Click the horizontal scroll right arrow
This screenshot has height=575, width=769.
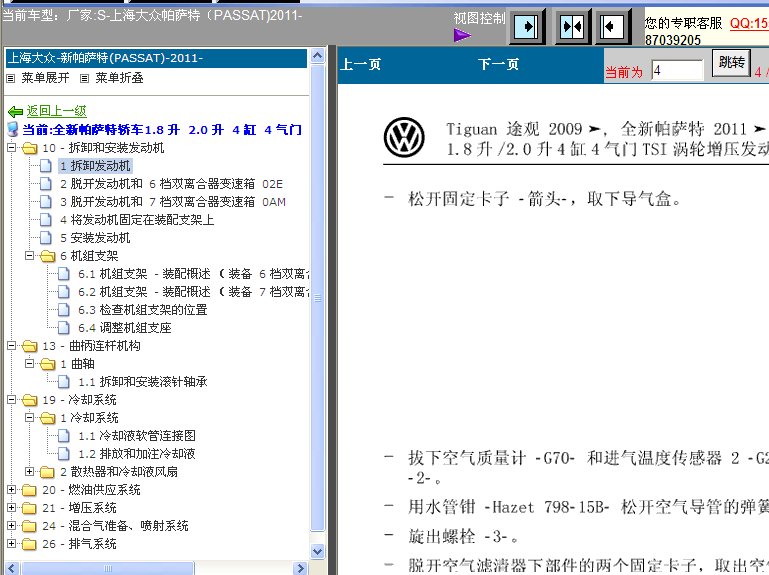[300, 569]
